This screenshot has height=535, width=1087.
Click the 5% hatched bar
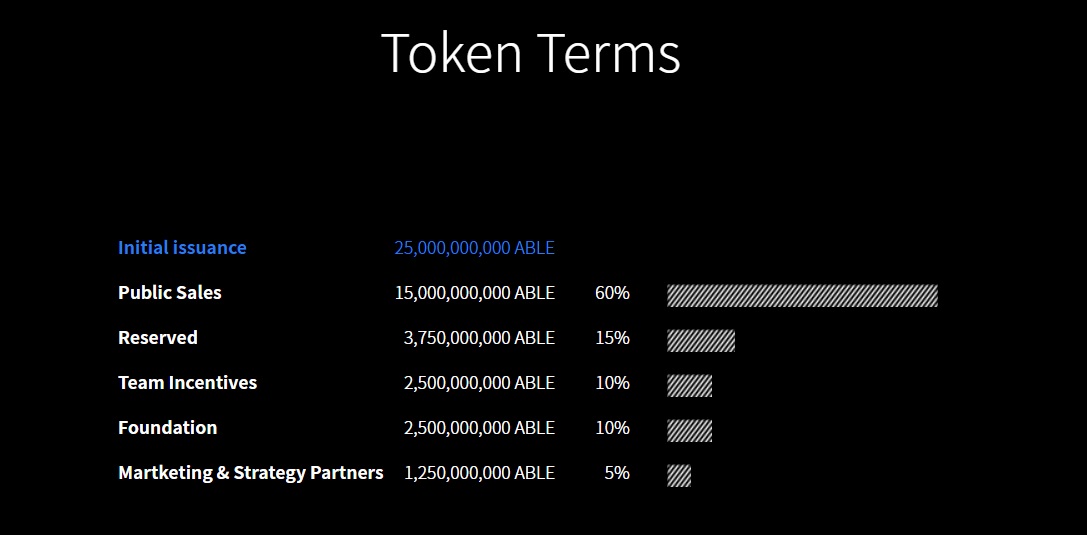click(x=679, y=475)
